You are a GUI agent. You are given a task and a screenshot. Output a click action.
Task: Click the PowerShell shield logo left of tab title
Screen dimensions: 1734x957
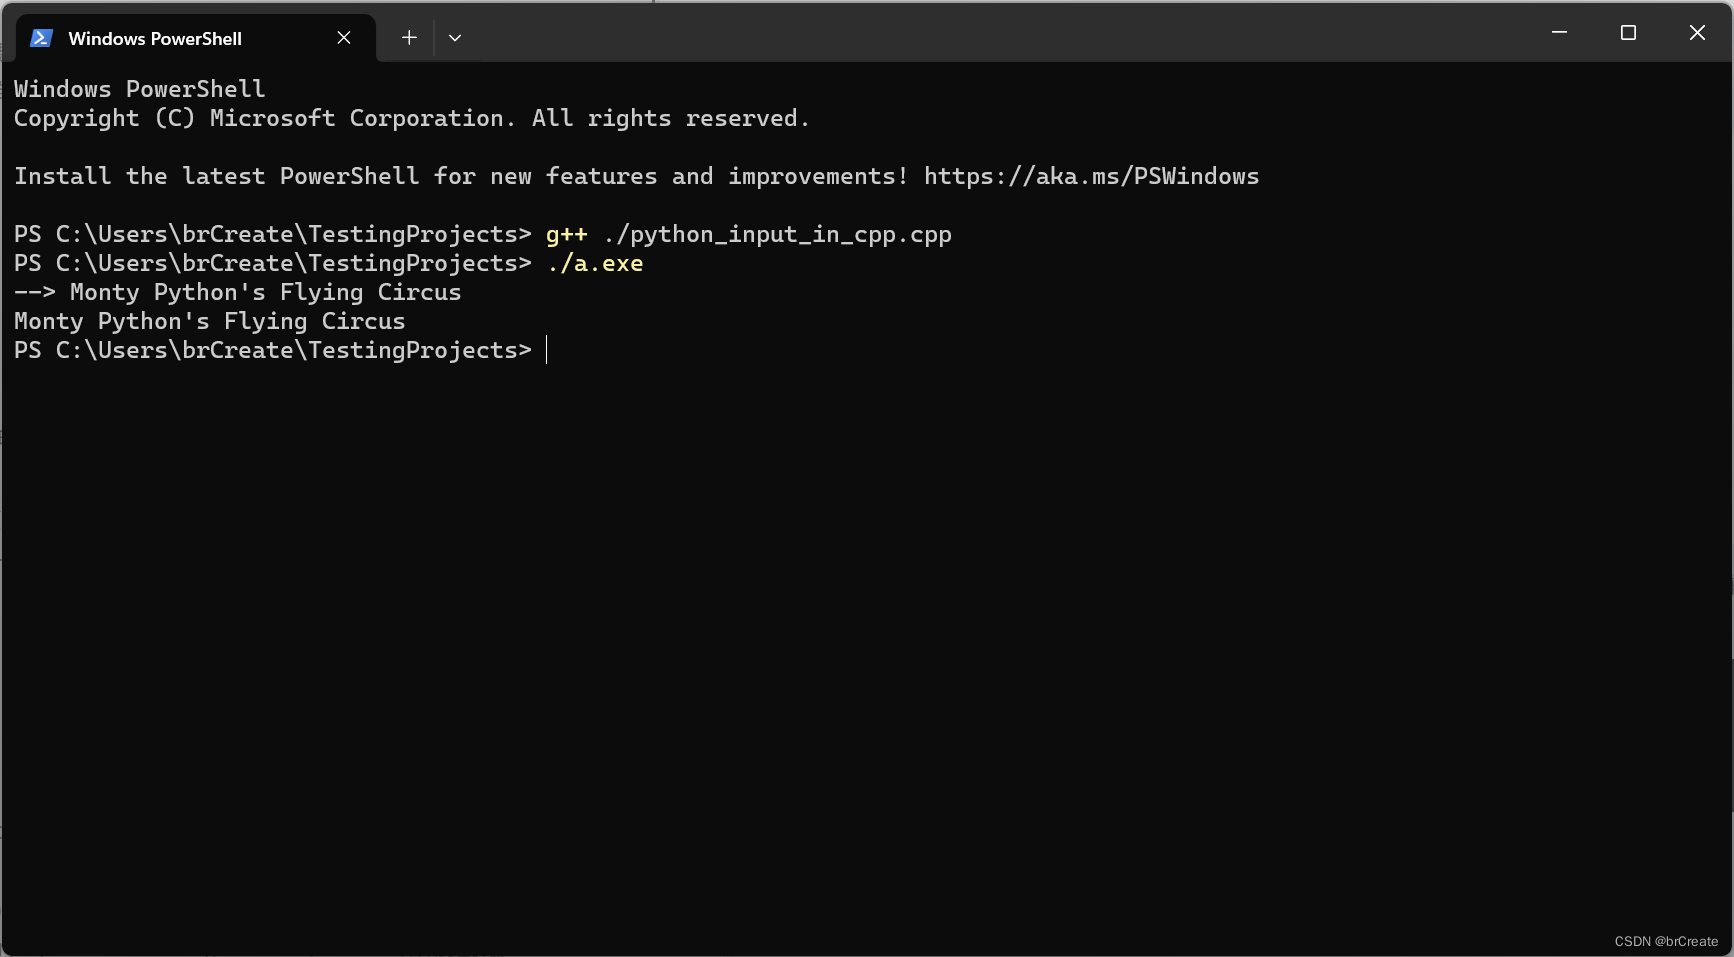point(40,38)
